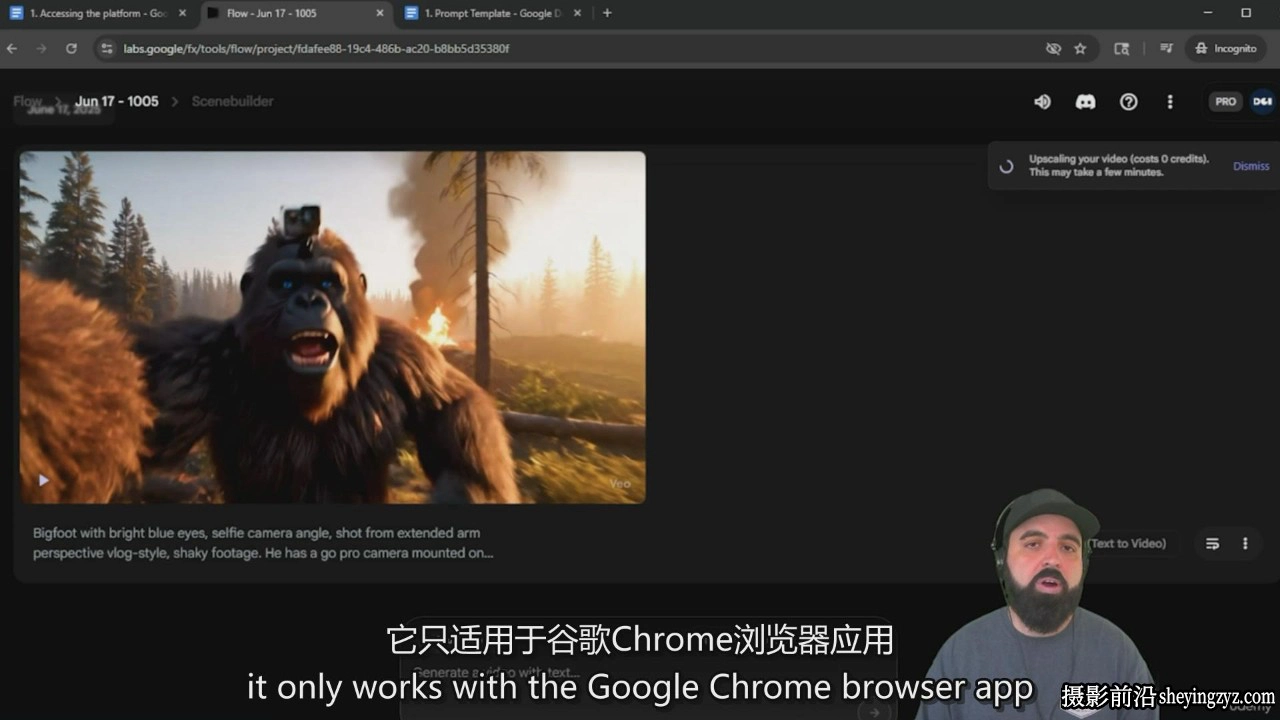The height and width of the screenshot is (720, 1280).
Task: Open the Prompt Template Google Docs tab
Action: (x=493, y=13)
